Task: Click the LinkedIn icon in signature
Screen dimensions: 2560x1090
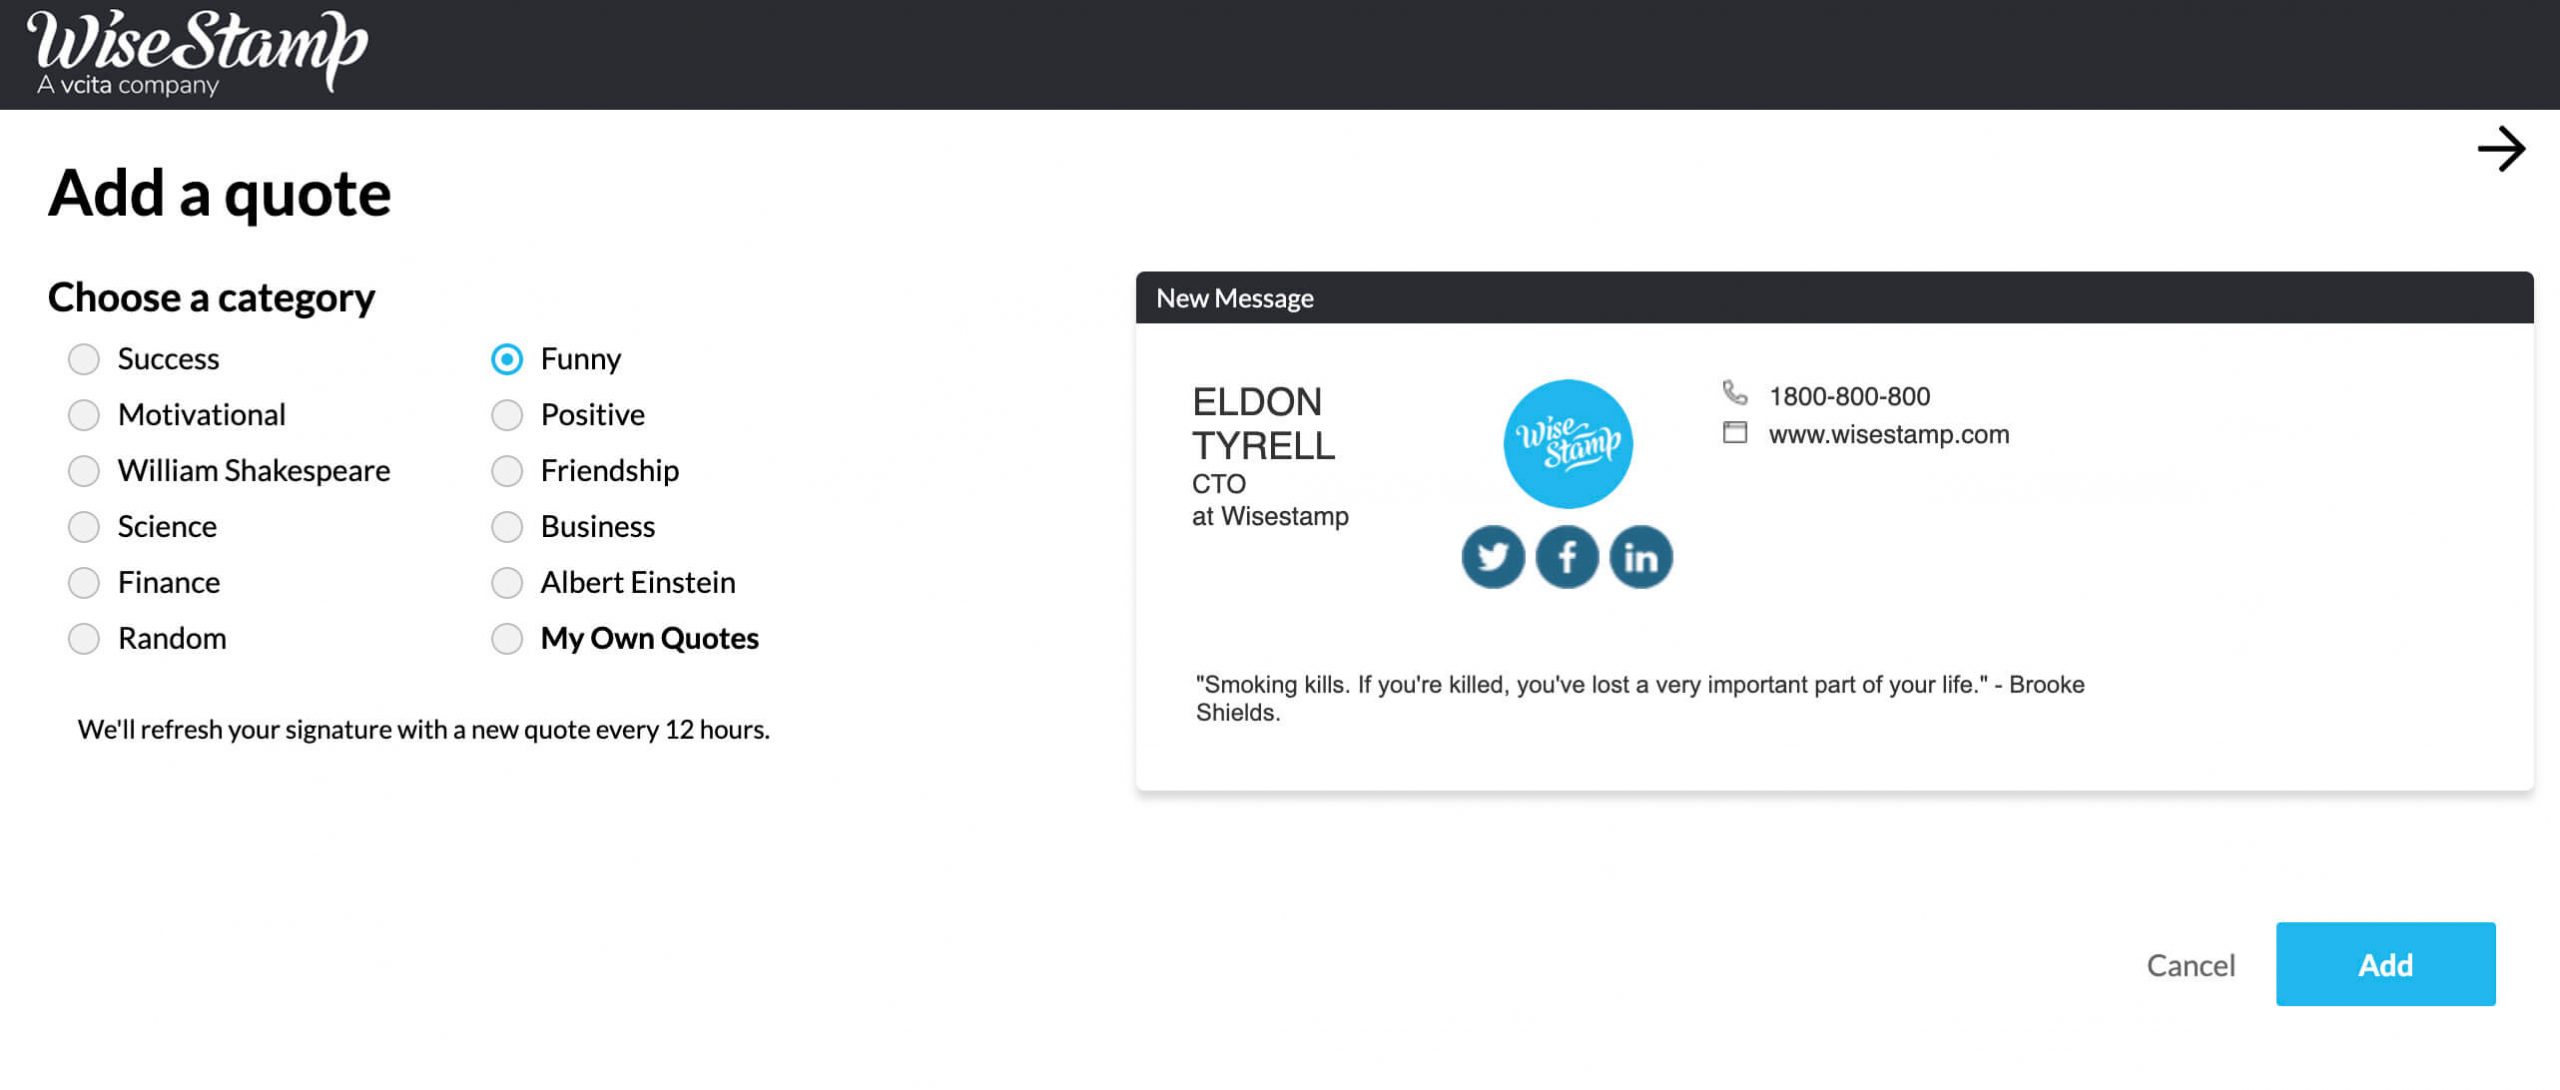Action: point(1641,555)
